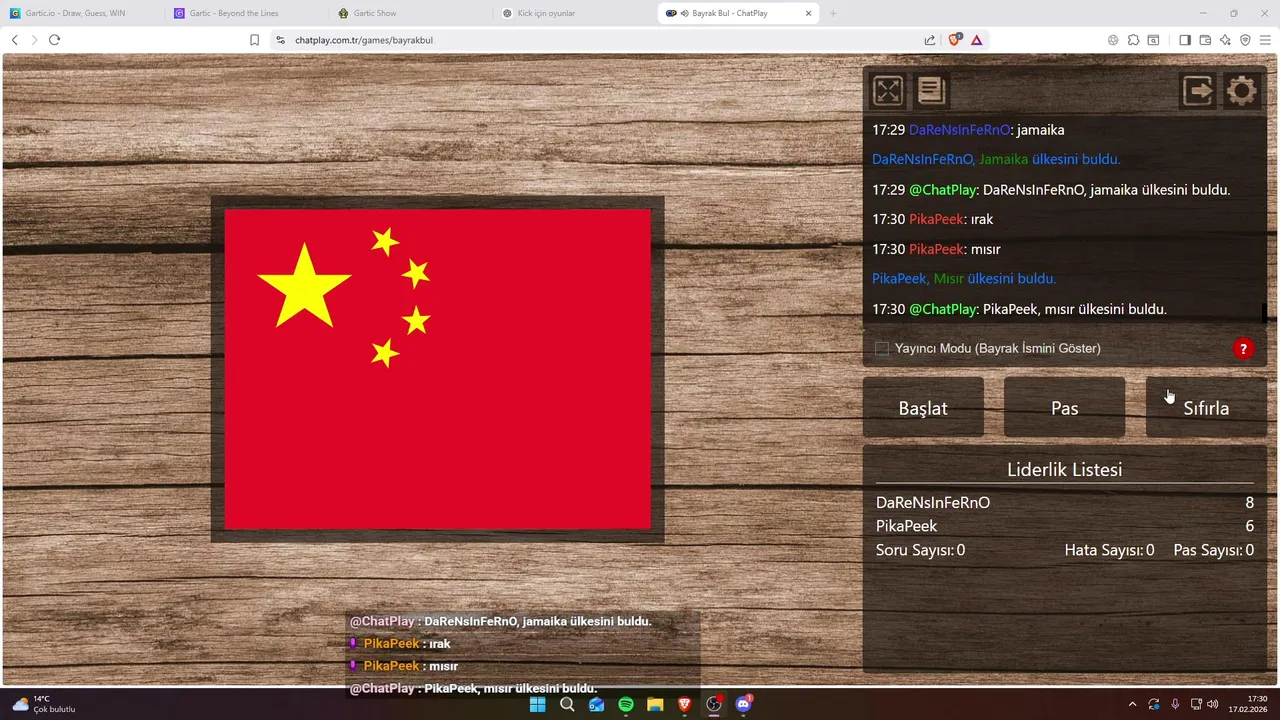Go back in browser history
The height and width of the screenshot is (720, 1280).
14,40
